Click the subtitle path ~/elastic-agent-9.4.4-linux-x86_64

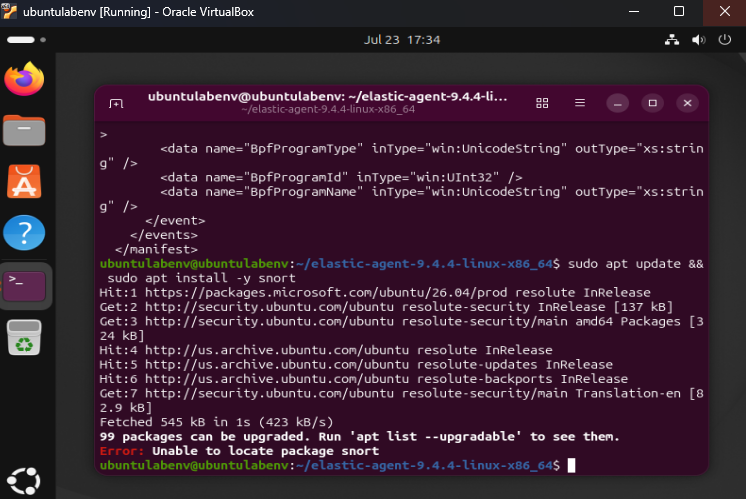(328, 109)
